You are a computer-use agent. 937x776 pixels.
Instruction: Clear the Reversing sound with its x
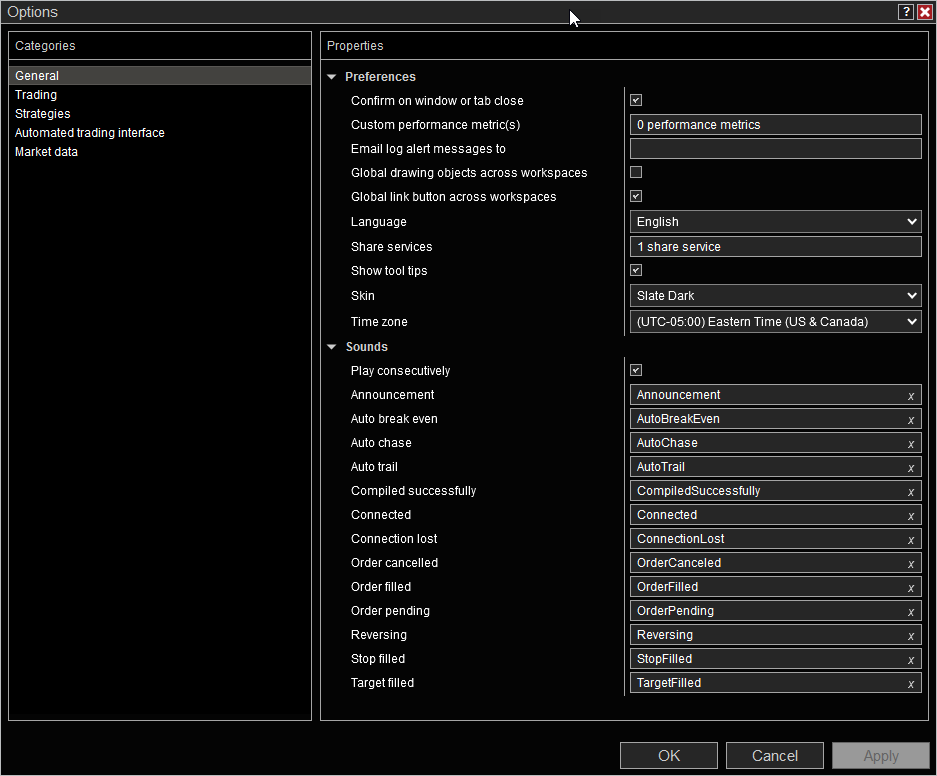pos(910,636)
